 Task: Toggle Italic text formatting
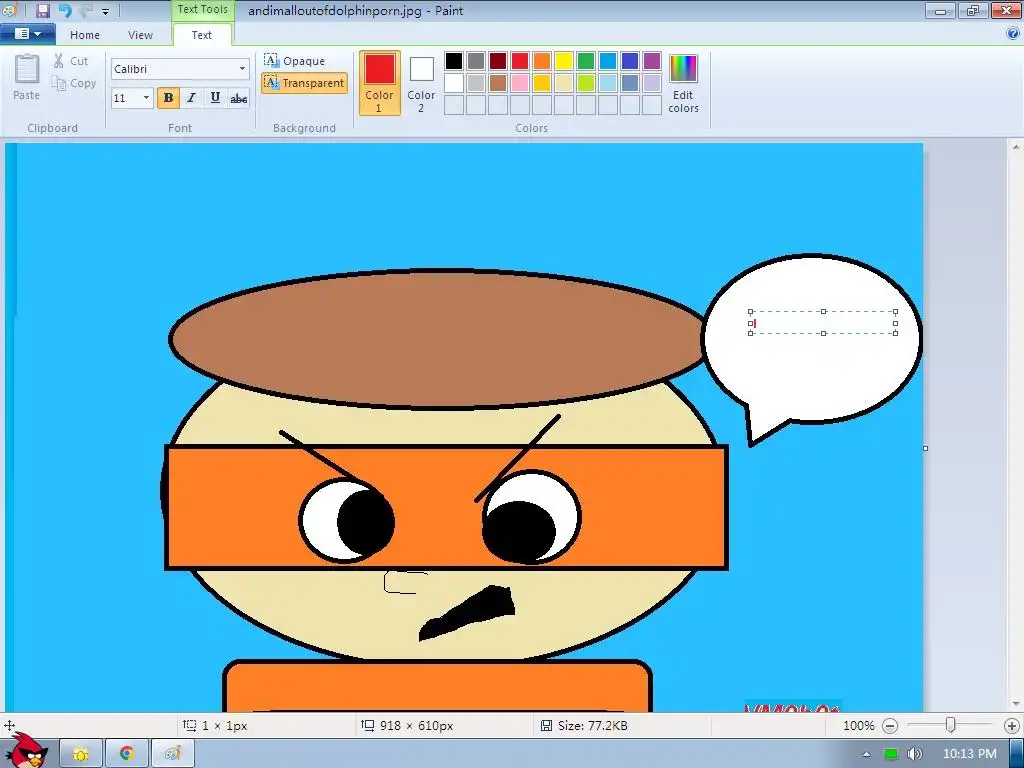(x=191, y=98)
